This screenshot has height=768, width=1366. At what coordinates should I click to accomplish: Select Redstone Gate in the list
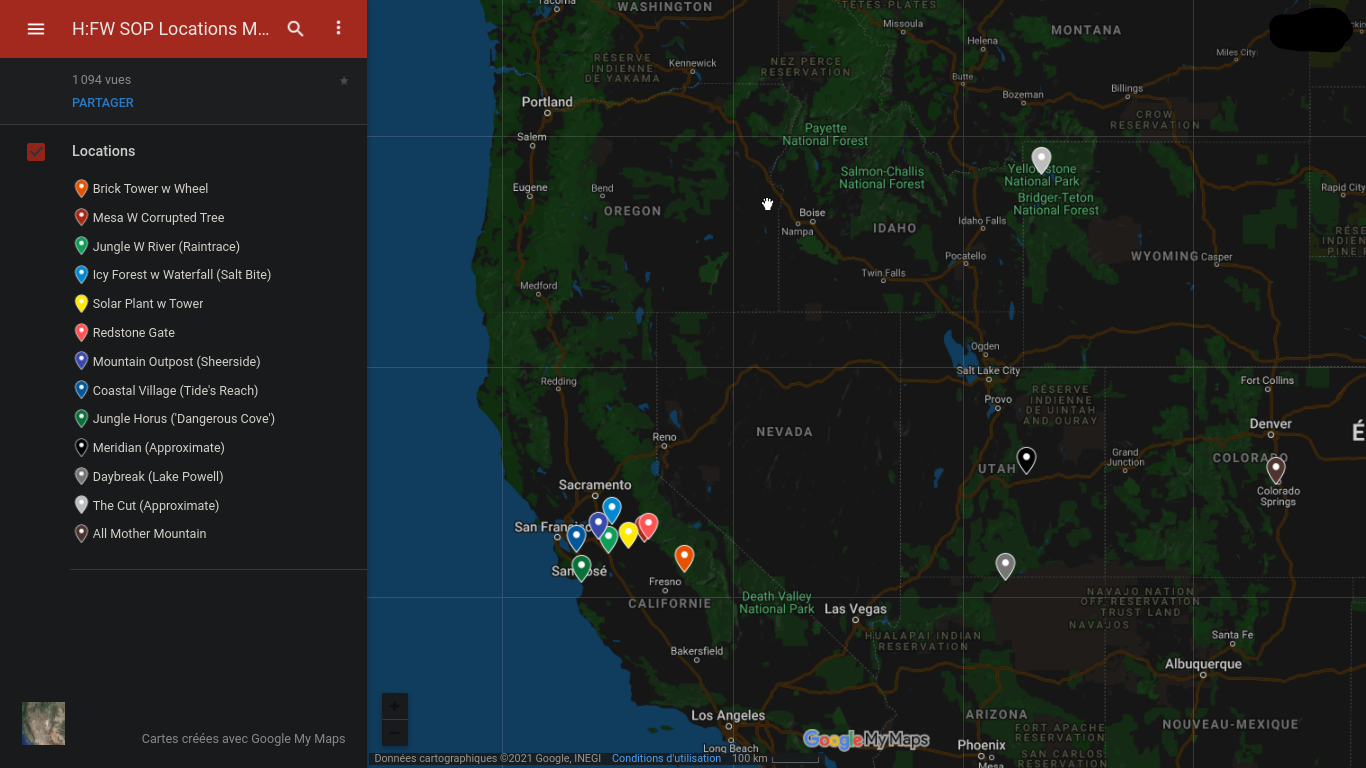click(x=134, y=333)
